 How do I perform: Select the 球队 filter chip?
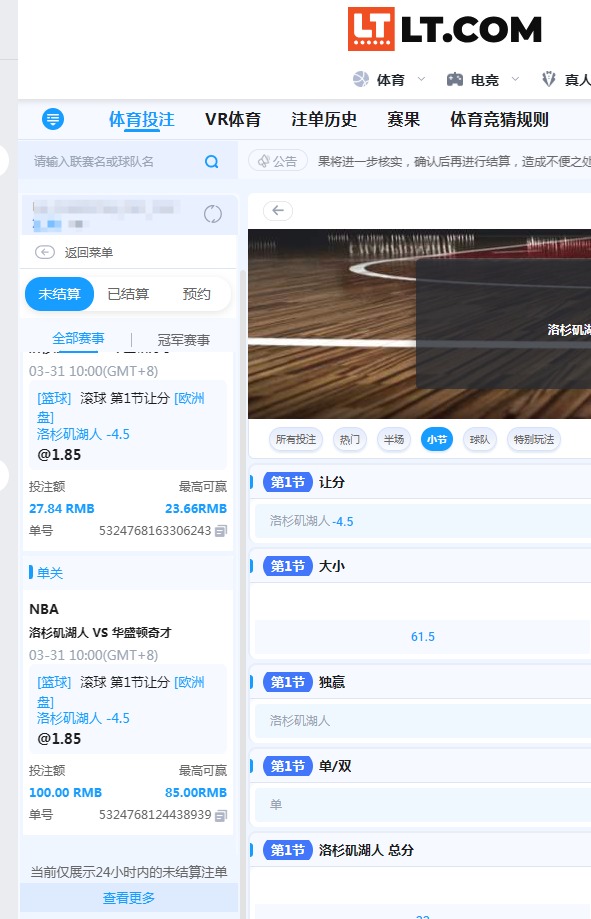[480, 439]
